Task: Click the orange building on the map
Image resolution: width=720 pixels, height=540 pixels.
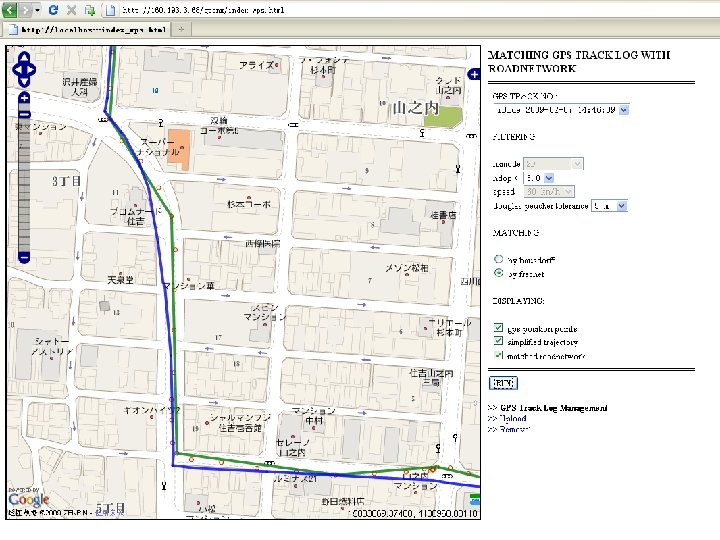Action: [179, 150]
